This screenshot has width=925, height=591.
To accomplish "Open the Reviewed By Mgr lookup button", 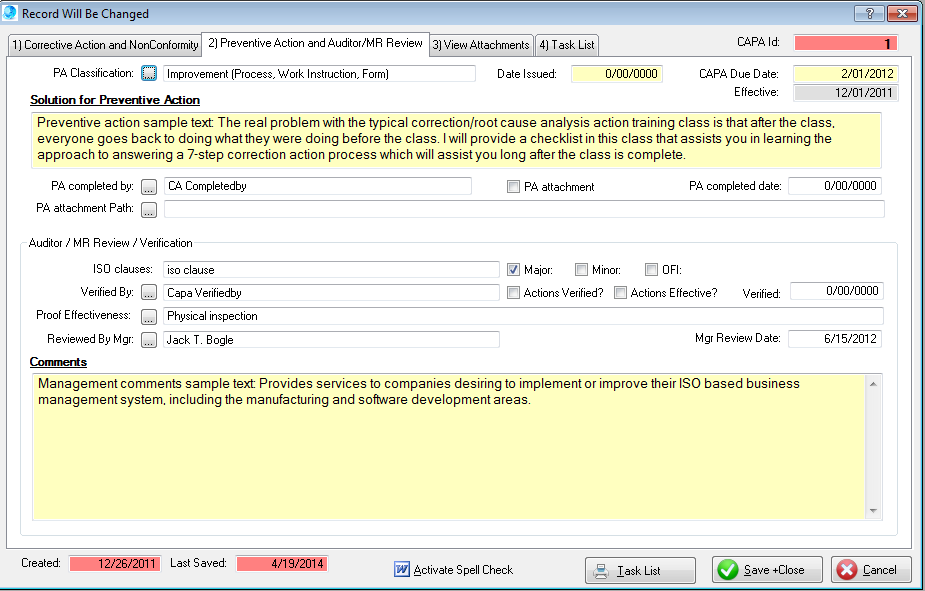I will tap(149, 340).
